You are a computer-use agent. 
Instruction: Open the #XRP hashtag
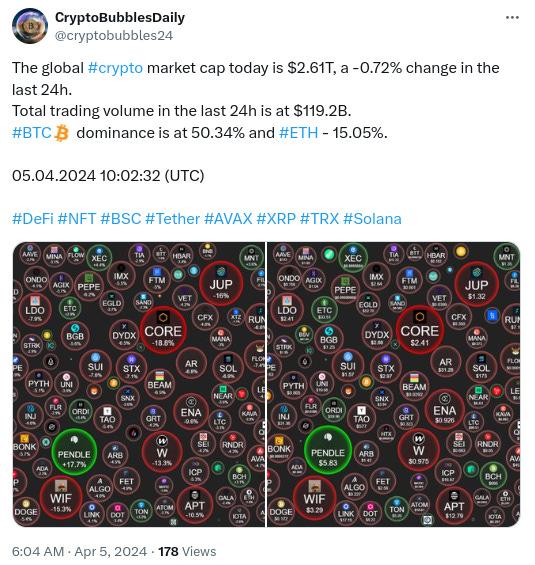point(276,219)
